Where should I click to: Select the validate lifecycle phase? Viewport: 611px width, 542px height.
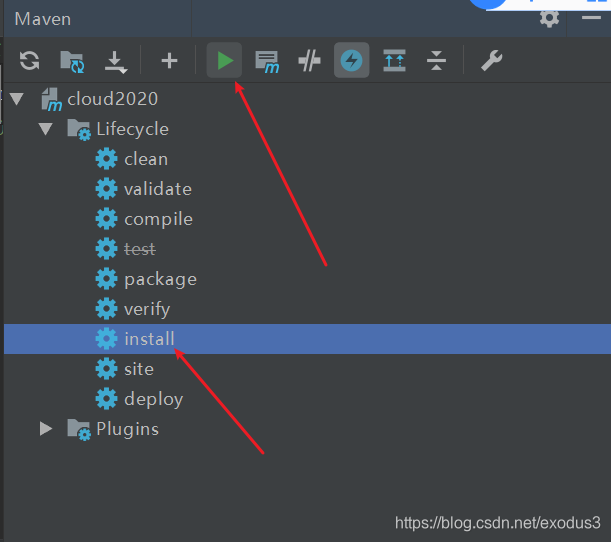point(158,189)
